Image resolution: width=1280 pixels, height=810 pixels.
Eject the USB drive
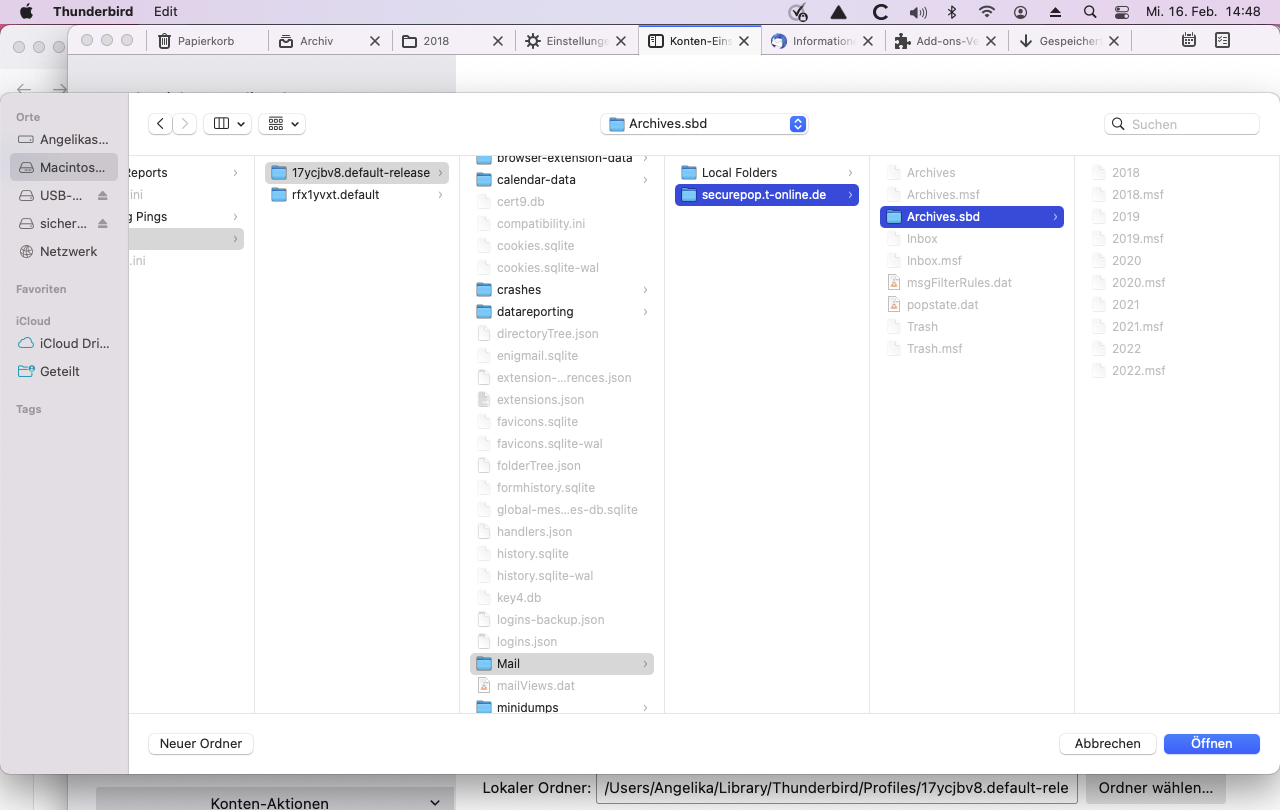pyautogui.click(x=103, y=196)
